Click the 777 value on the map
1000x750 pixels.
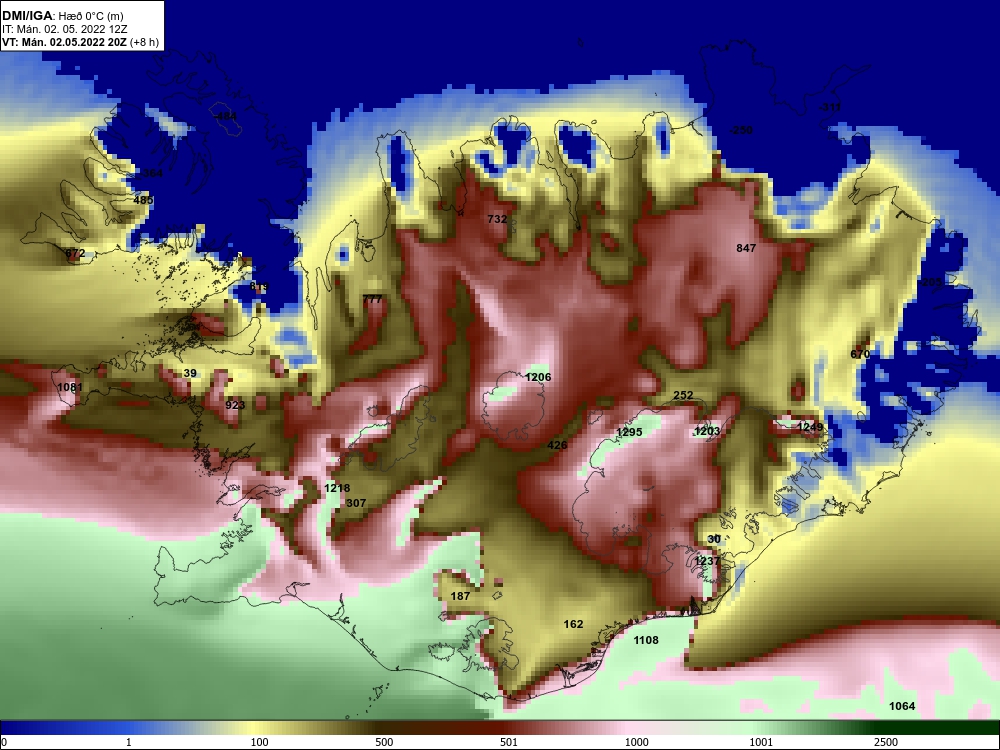click(372, 299)
